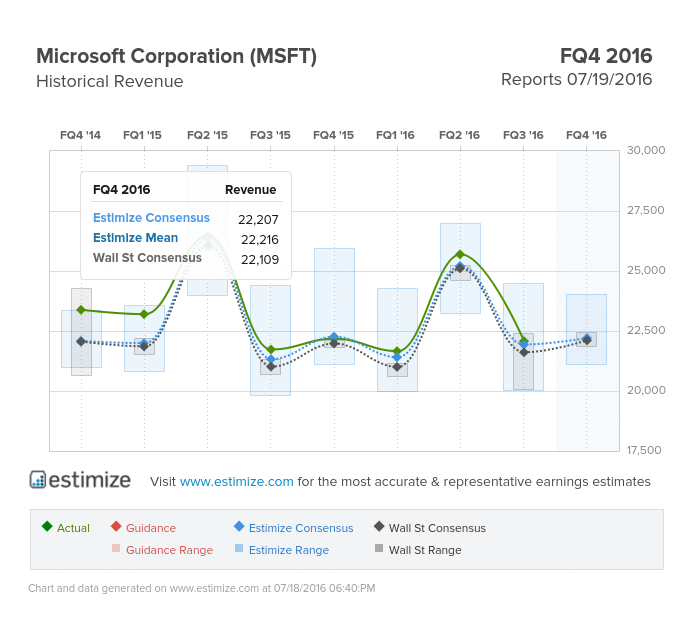Toggle the Wall St Consensus legend label
Image resolution: width=685 pixels, height=620 pixels.
437,528
